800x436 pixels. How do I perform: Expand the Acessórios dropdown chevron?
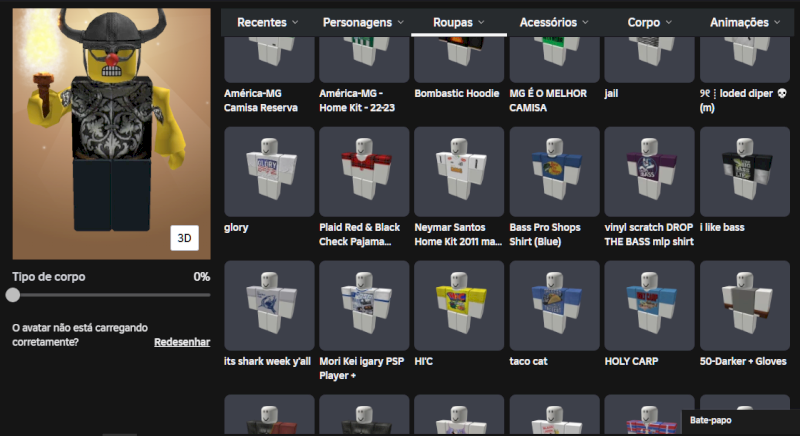[585, 22]
